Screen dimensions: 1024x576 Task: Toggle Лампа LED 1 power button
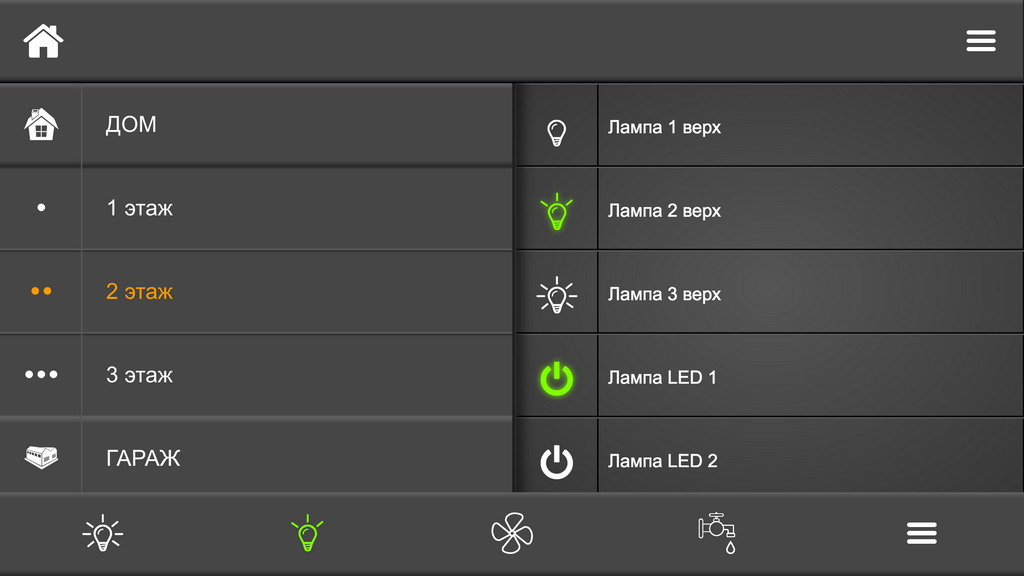point(556,378)
